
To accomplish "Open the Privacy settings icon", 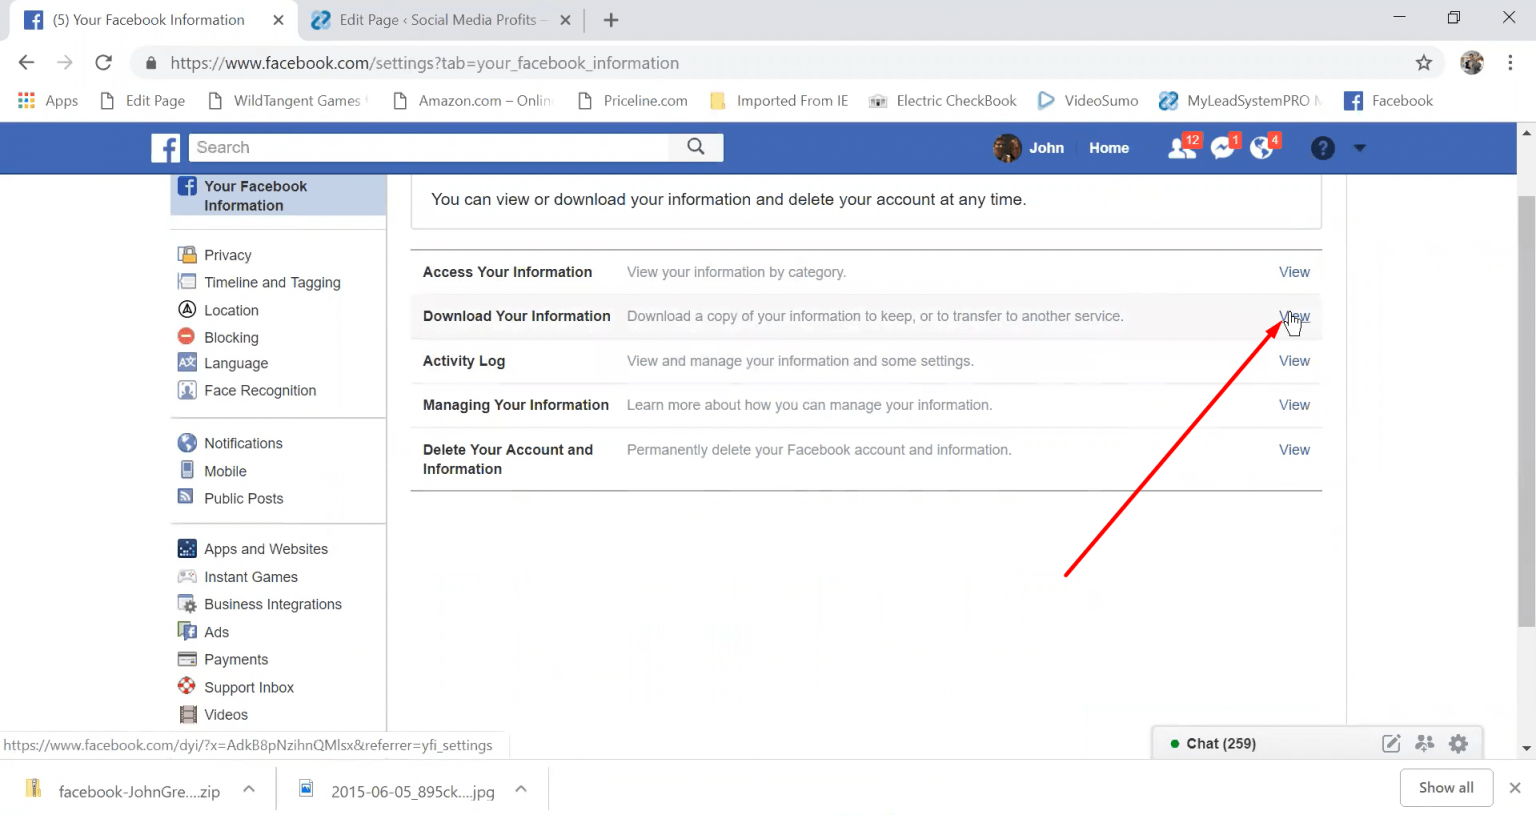I will 187,254.
